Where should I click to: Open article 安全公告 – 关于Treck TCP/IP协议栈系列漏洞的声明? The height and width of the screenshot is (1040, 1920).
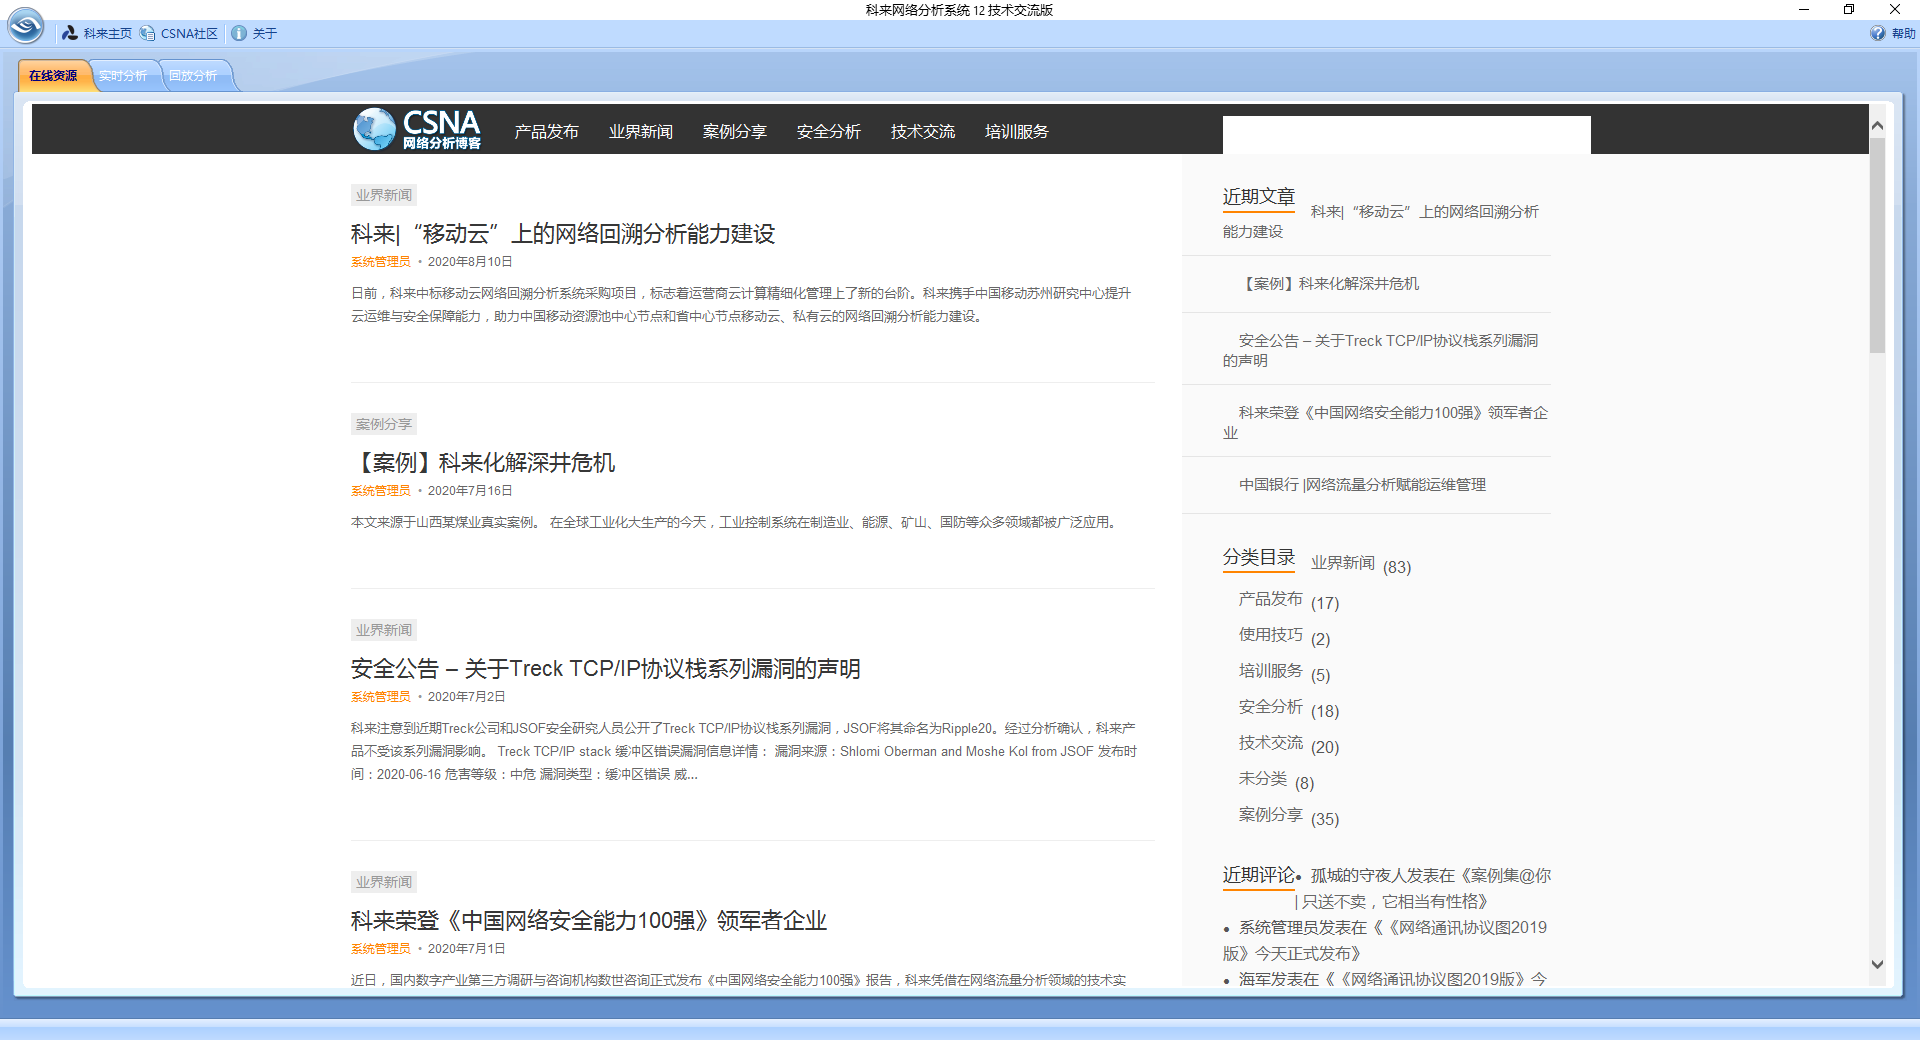click(x=606, y=669)
